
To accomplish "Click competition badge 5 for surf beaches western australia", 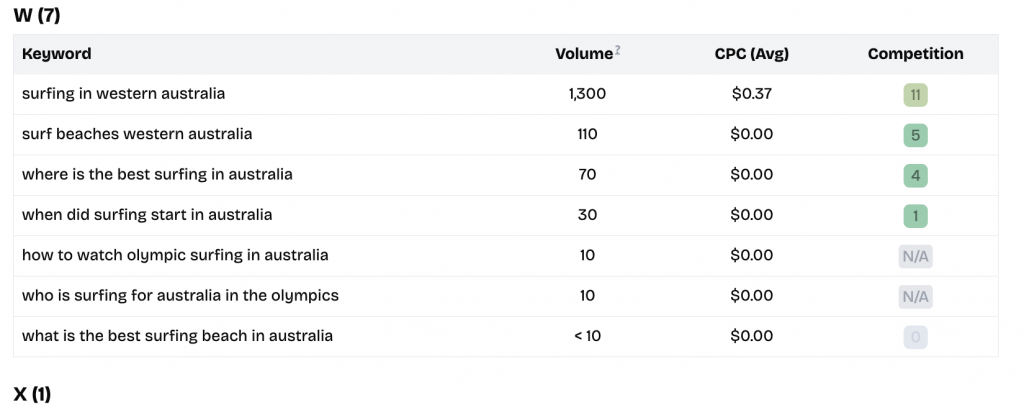I will point(915,135).
